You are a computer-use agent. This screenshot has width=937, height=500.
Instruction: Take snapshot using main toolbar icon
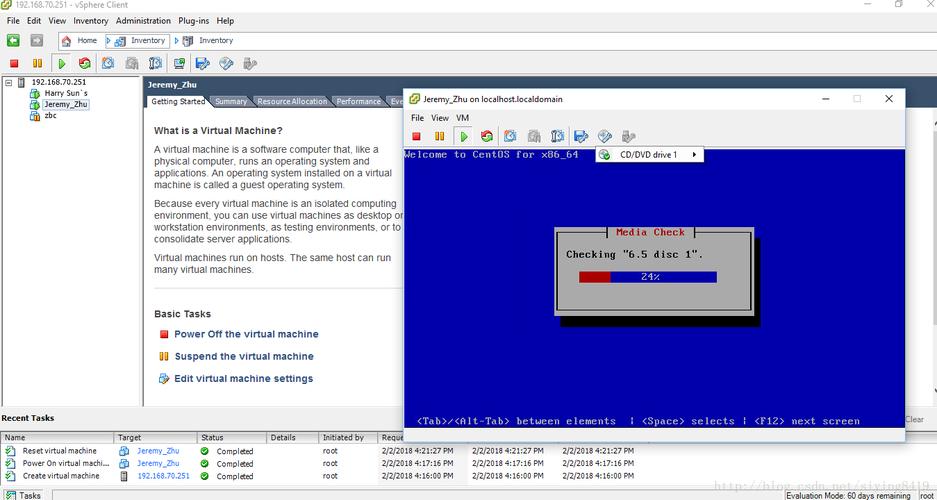click(x=108, y=63)
